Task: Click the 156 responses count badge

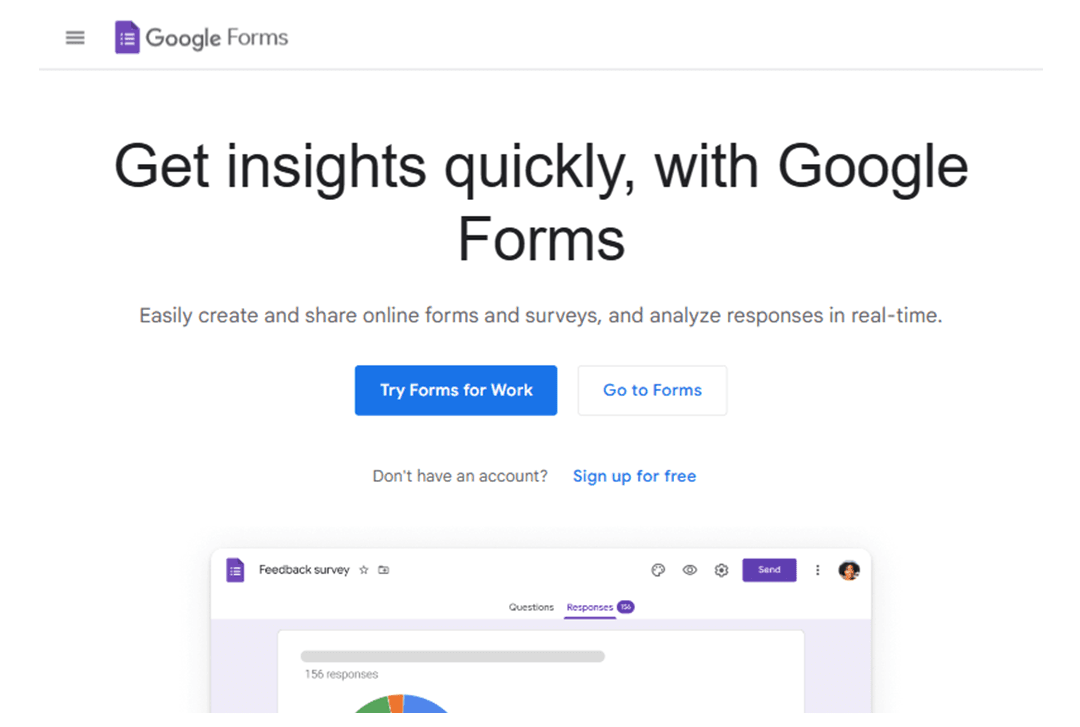Action: [x=627, y=607]
